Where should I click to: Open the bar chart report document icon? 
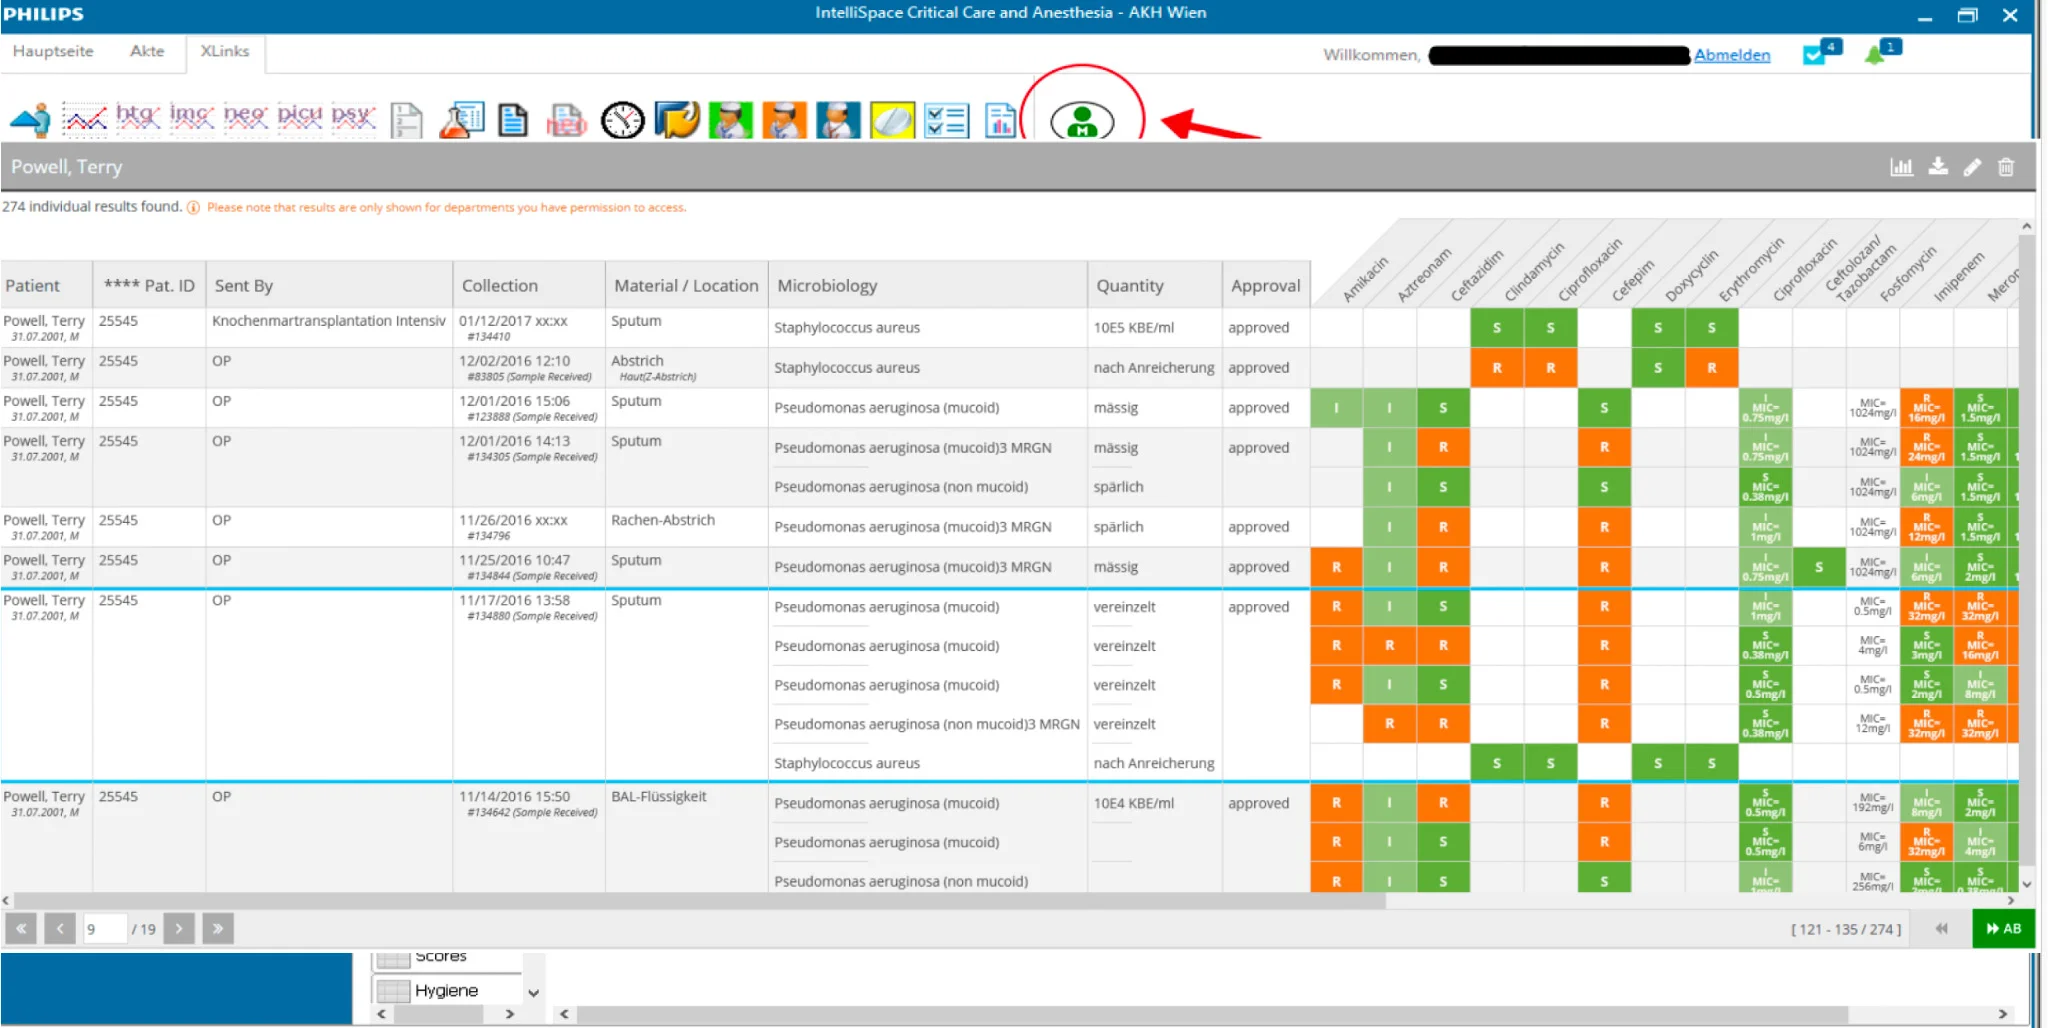[1000, 120]
